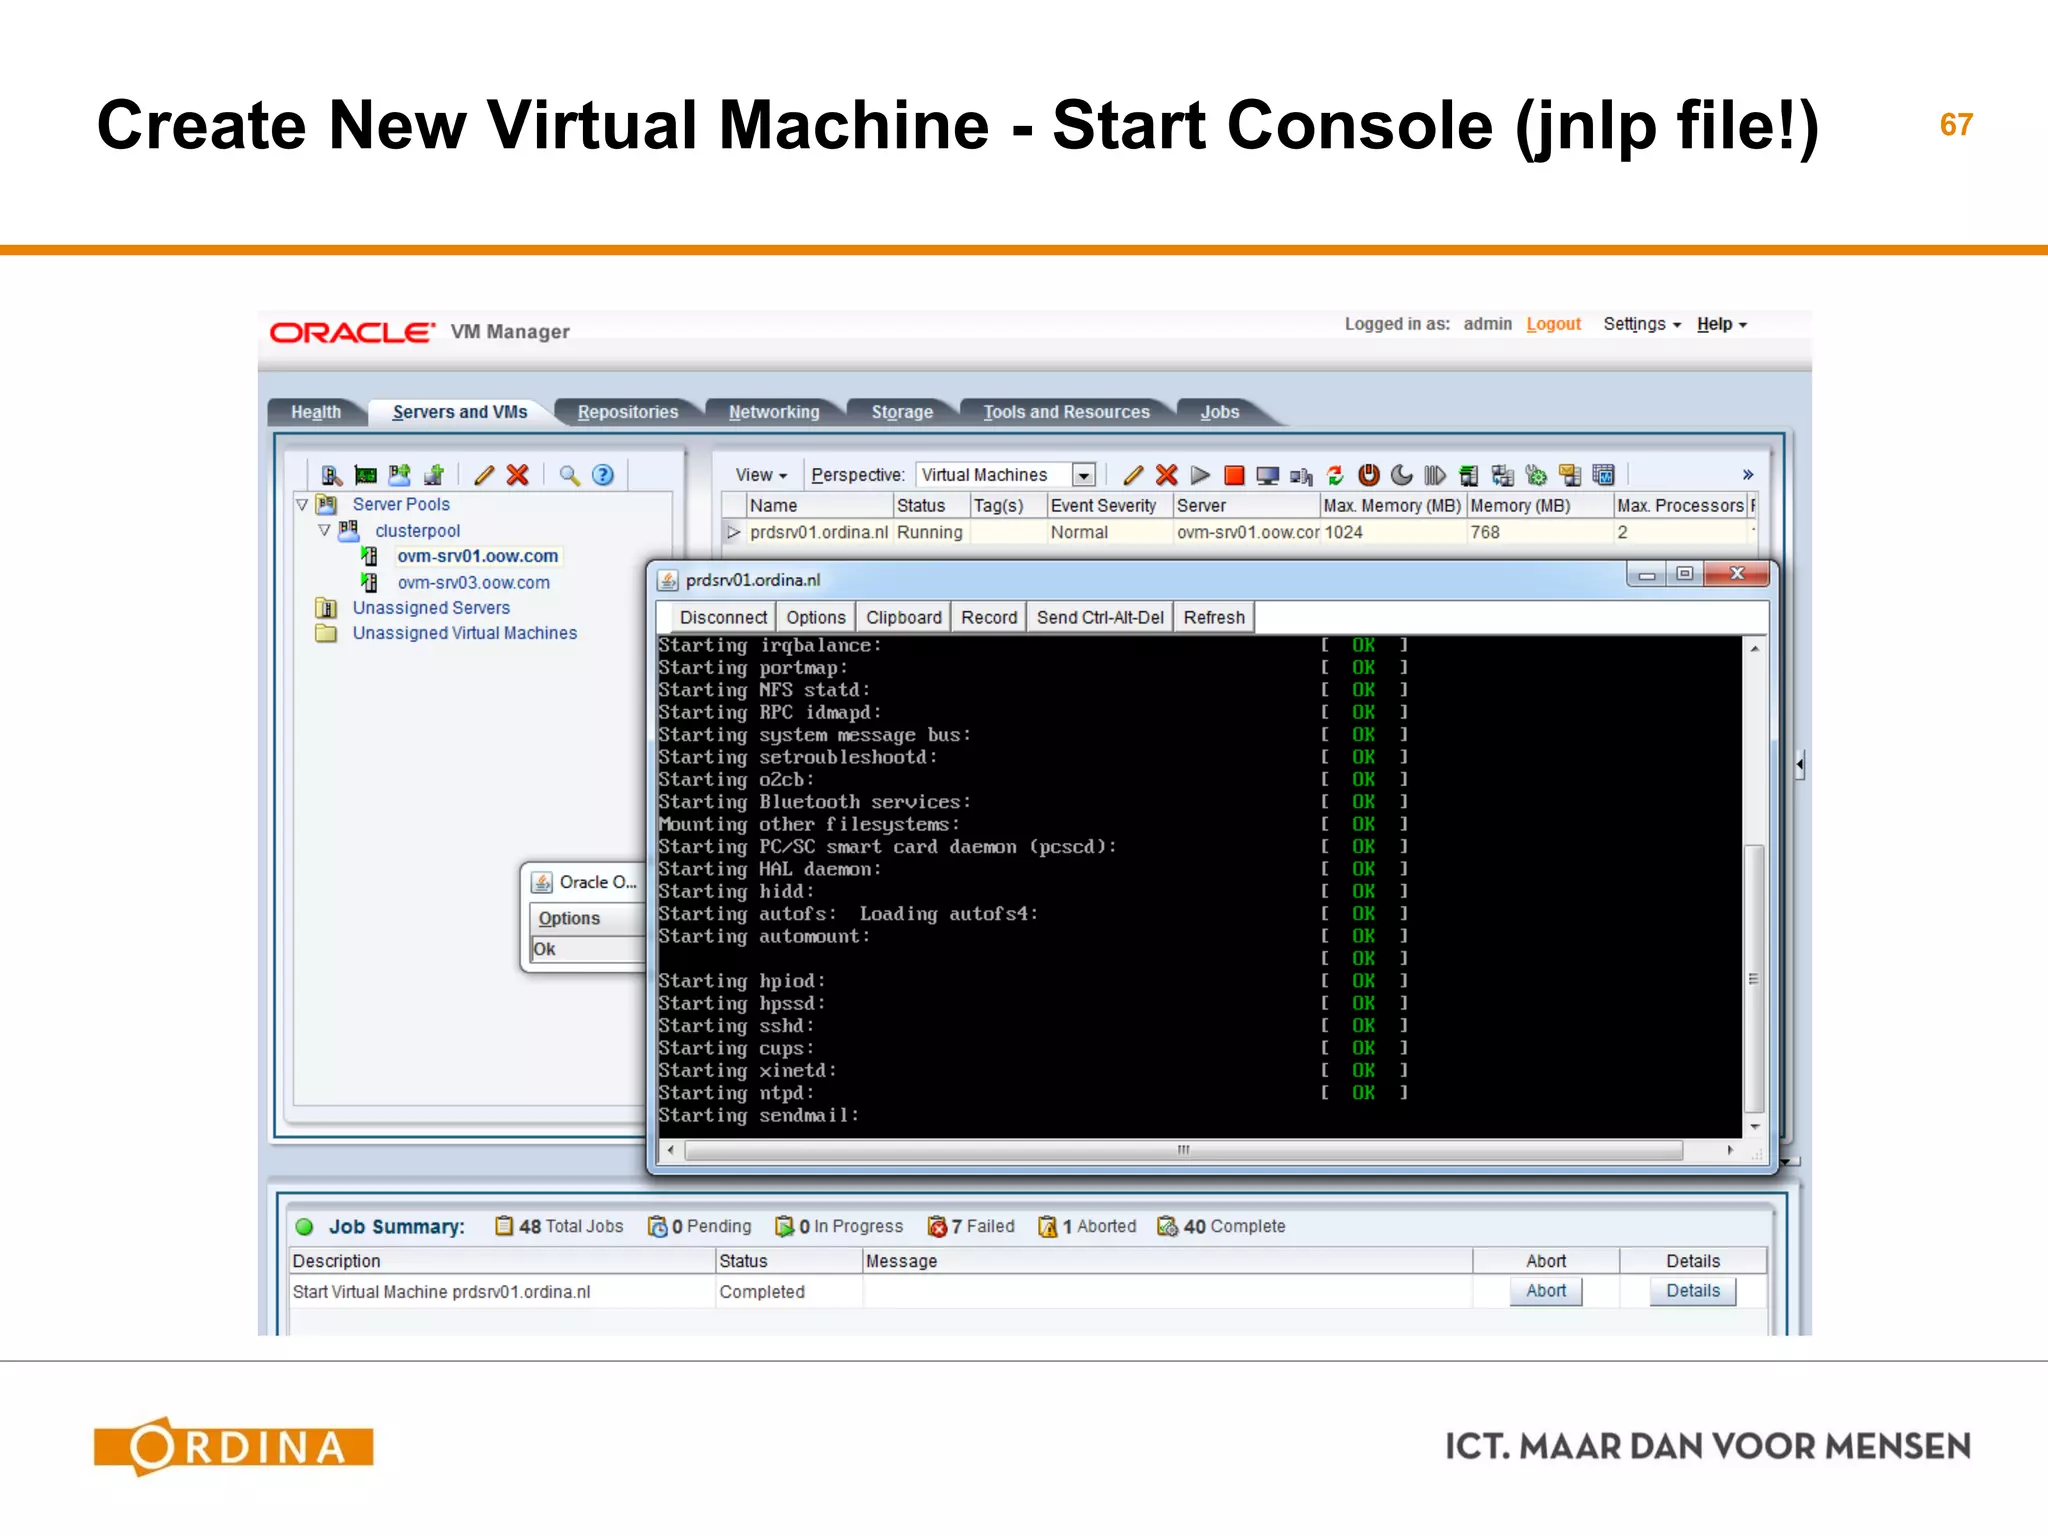Click the pencil Edit icon in left toolbar
The width and height of the screenshot is (2048, 1536).
coord(485,475)
